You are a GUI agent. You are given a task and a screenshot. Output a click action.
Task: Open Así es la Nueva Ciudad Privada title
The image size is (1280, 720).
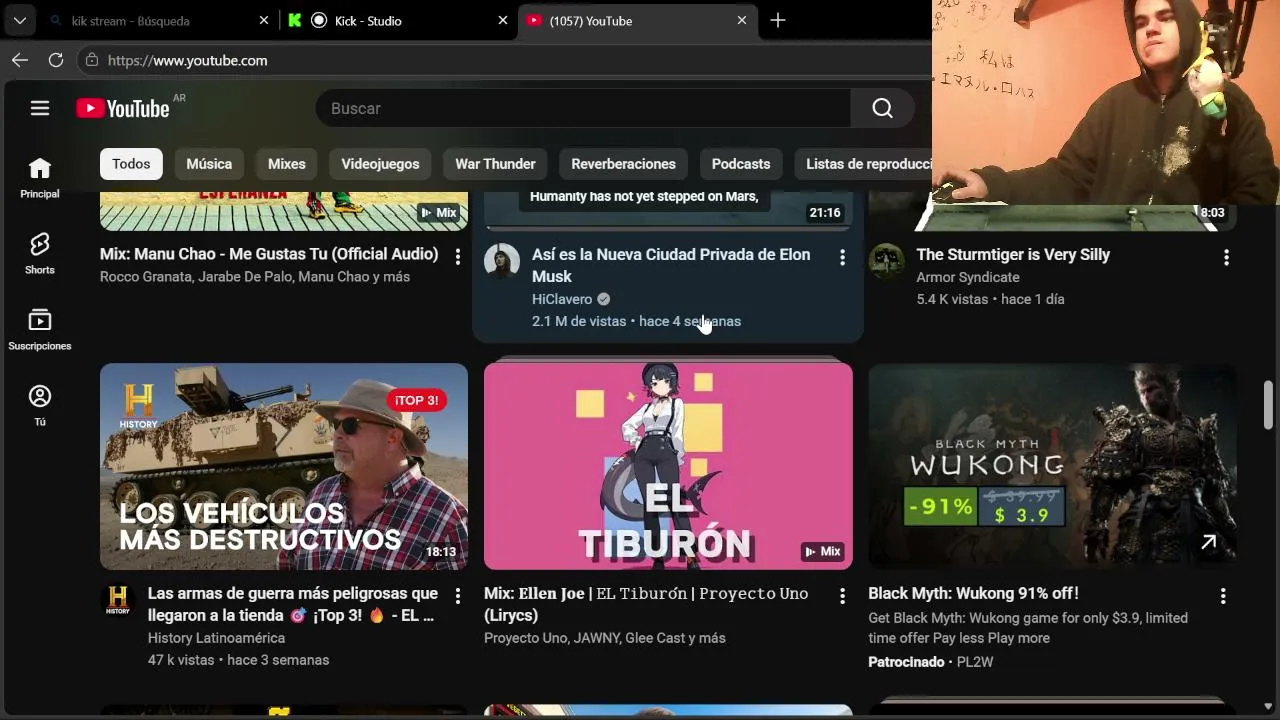(671, 265)
